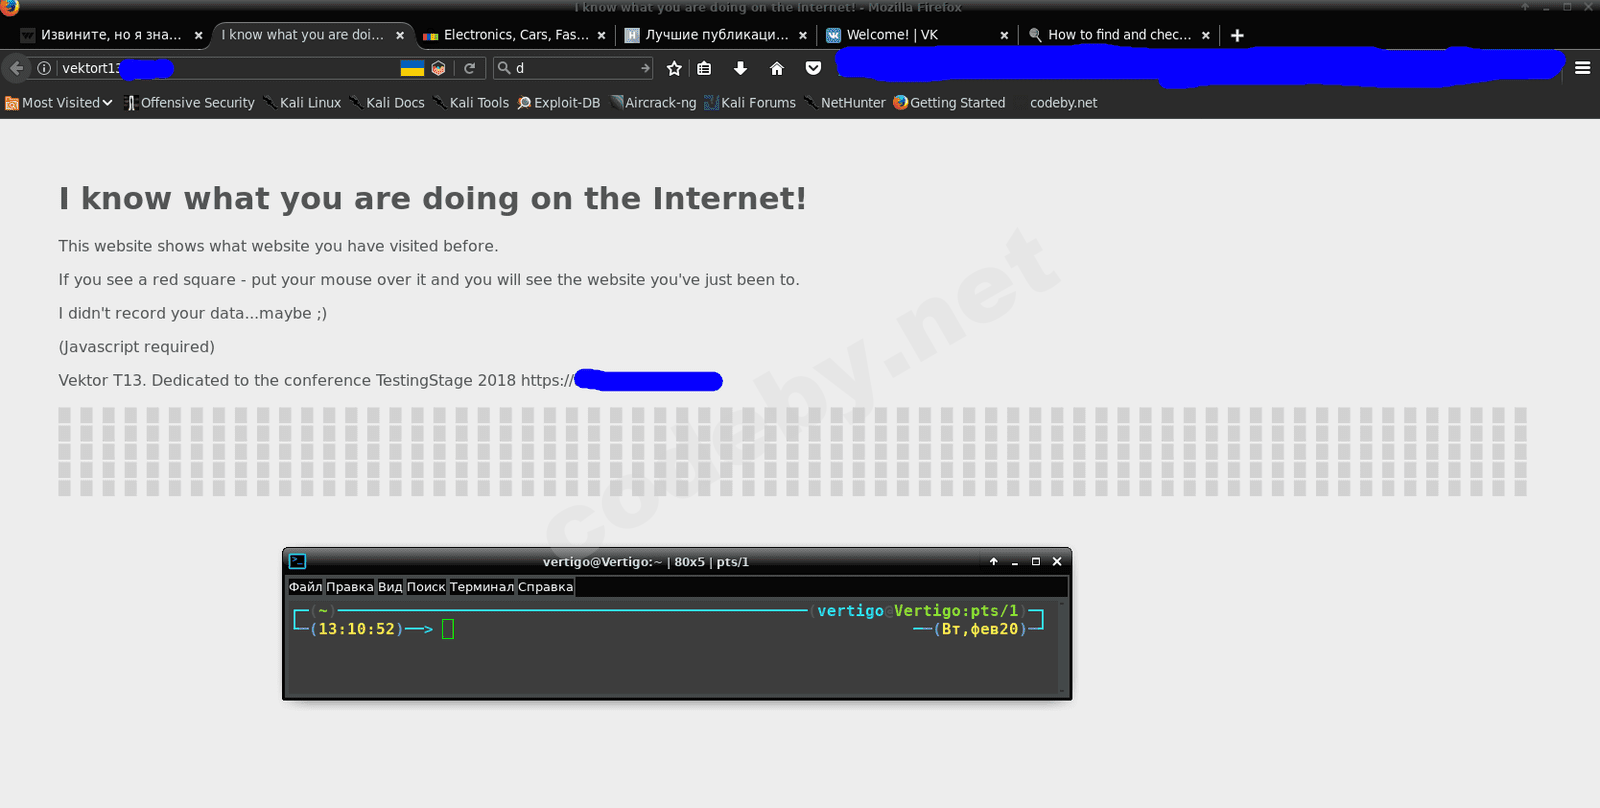Open the Firefox hamburger menu
Image resolution: width=1600 pixels, height=808 pixels.
(x=1582, y=68)
